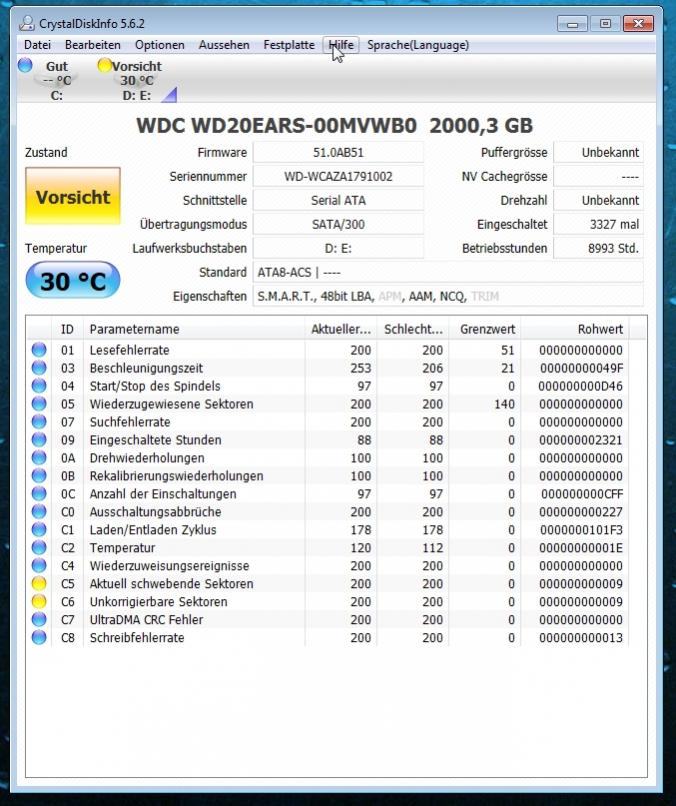Click the status icon of Ausschaltungsabbrüche

pyautogui.click(x=39, y=512)
